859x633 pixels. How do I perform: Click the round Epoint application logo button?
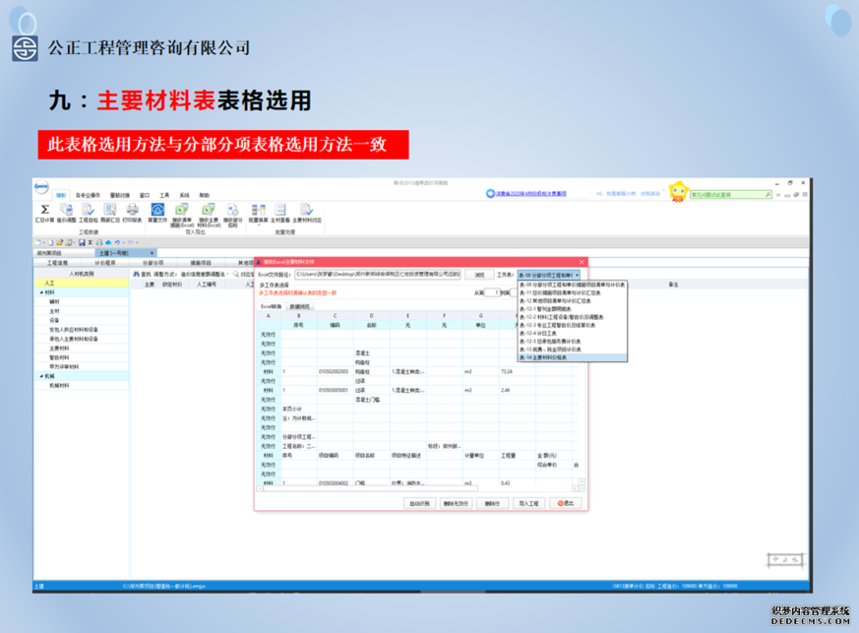pyautogui.click(x=42, y=187)
